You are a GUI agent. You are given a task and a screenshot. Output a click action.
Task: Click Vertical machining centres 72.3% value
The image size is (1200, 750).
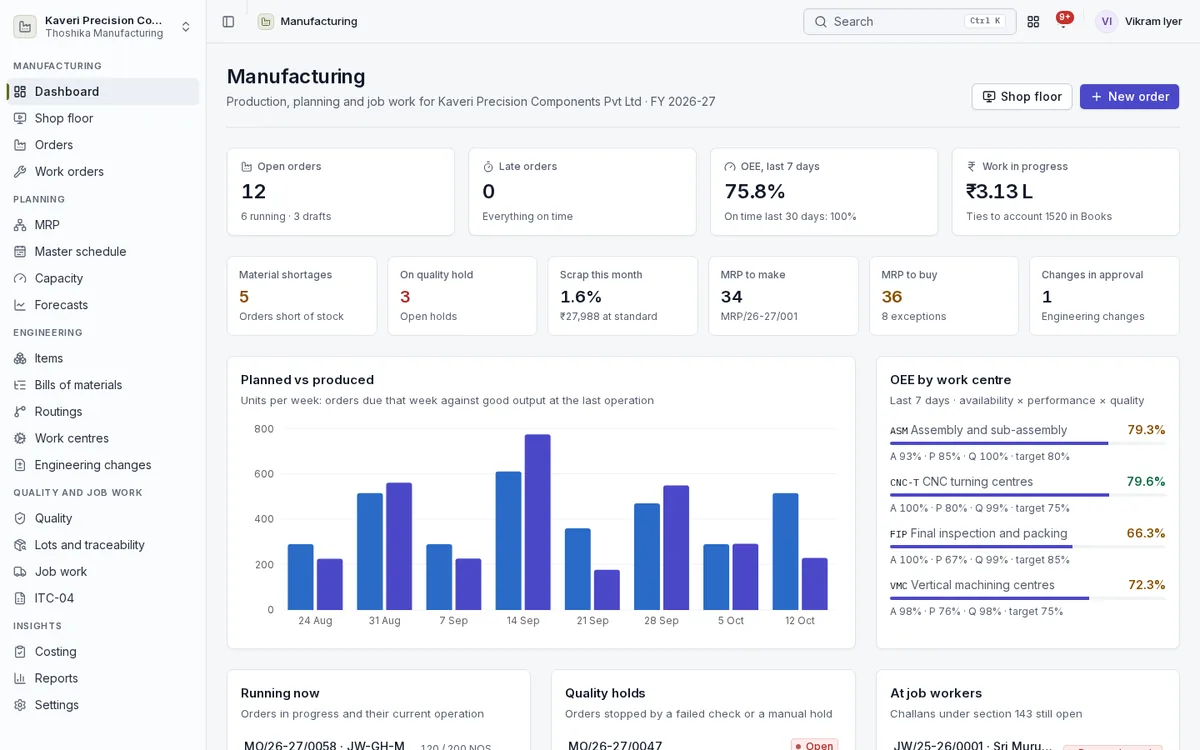[1147, 585]
